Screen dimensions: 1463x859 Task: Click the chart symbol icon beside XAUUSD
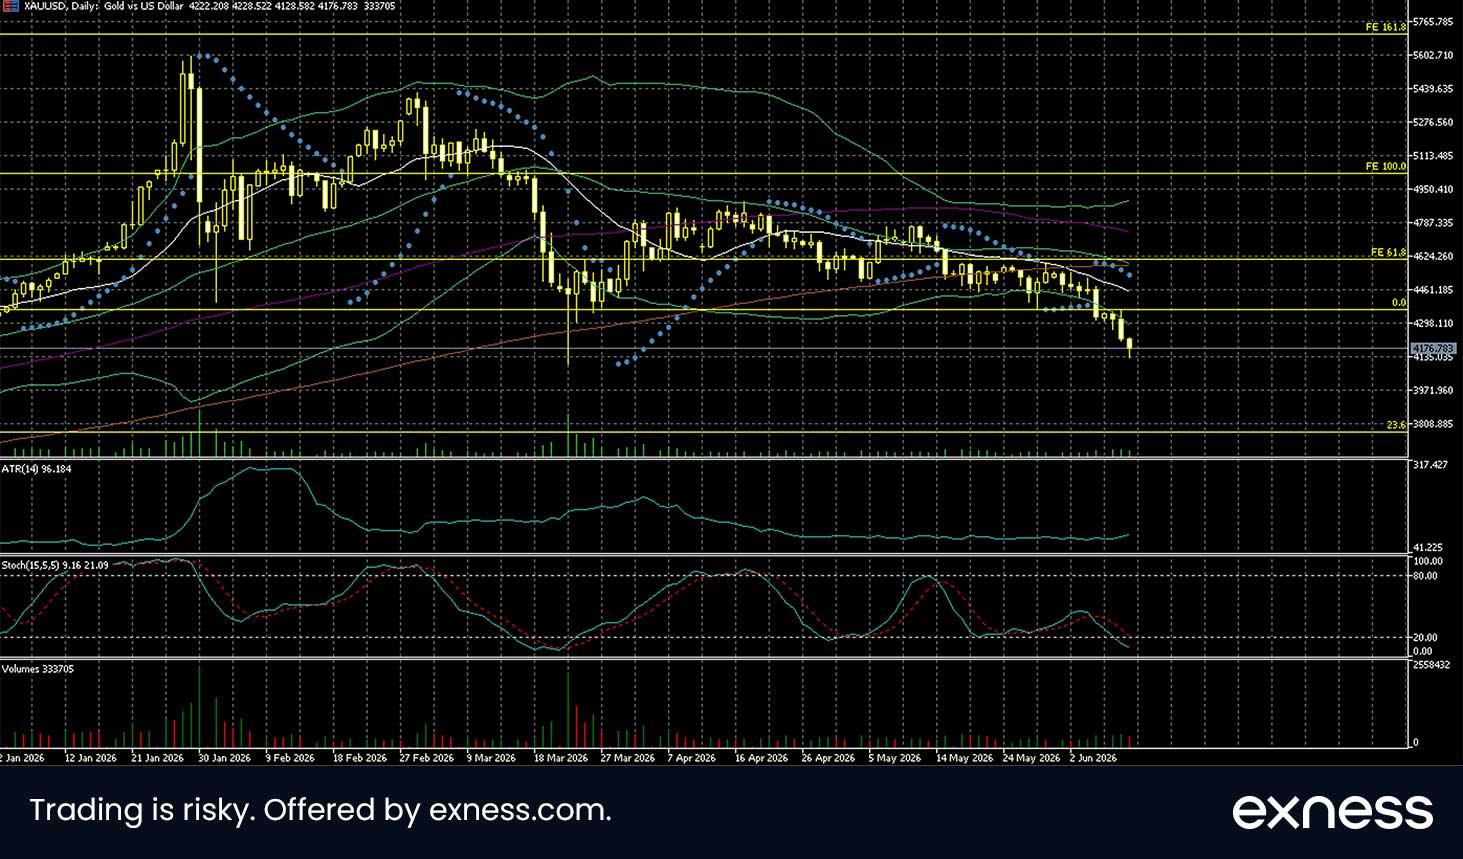(x=11, y=6)
